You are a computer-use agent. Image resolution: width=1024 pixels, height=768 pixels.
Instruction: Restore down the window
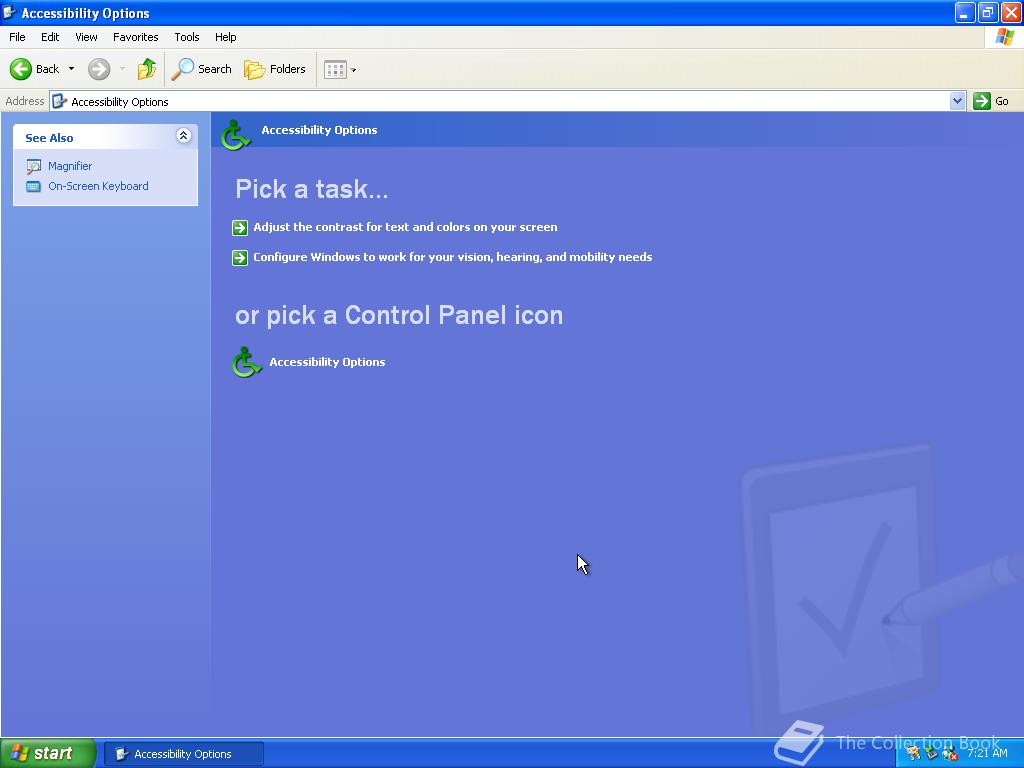tap(987, 12)
